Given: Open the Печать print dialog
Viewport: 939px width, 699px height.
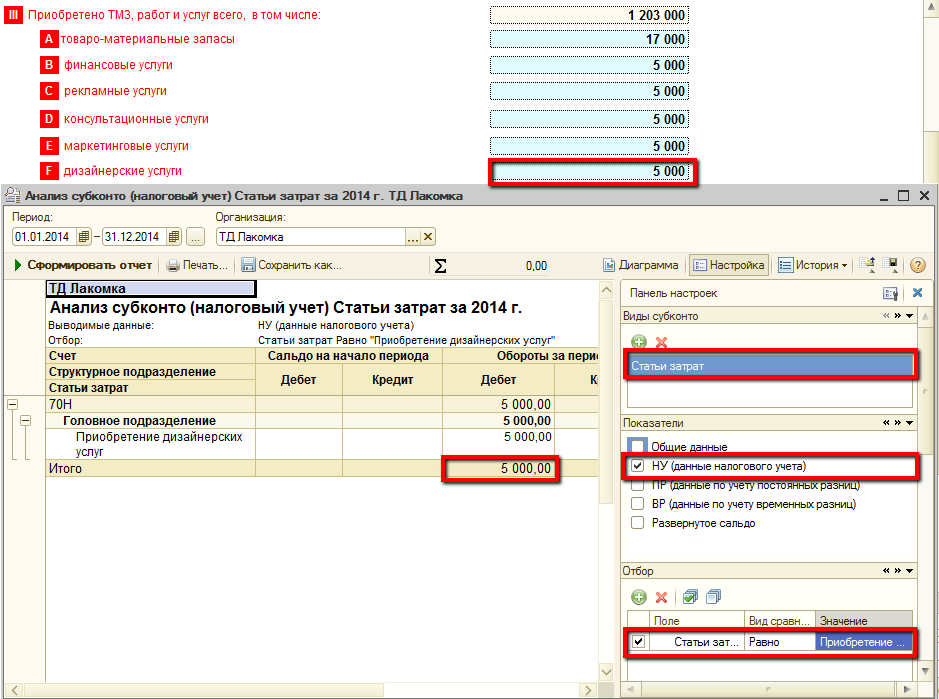Looking at the screenshot, I should tap(197, 265).
